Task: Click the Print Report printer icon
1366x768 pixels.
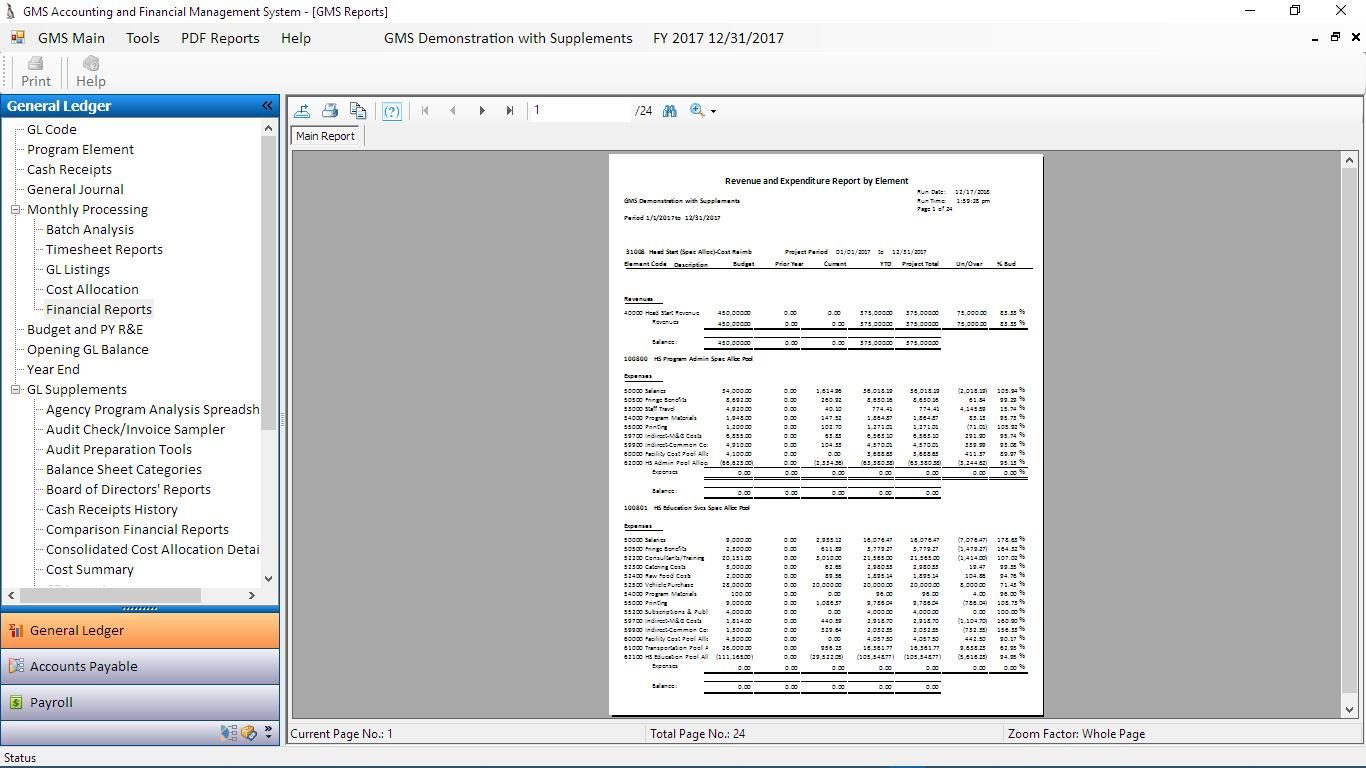Action: click(x=330, y=111)
